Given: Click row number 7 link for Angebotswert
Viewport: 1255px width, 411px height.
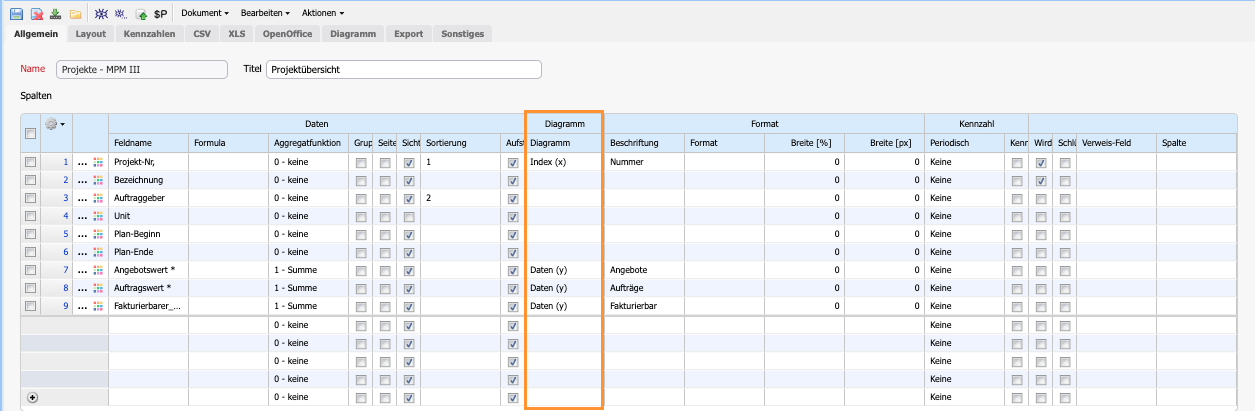Looking at the screenshot, I should [66, 270].
